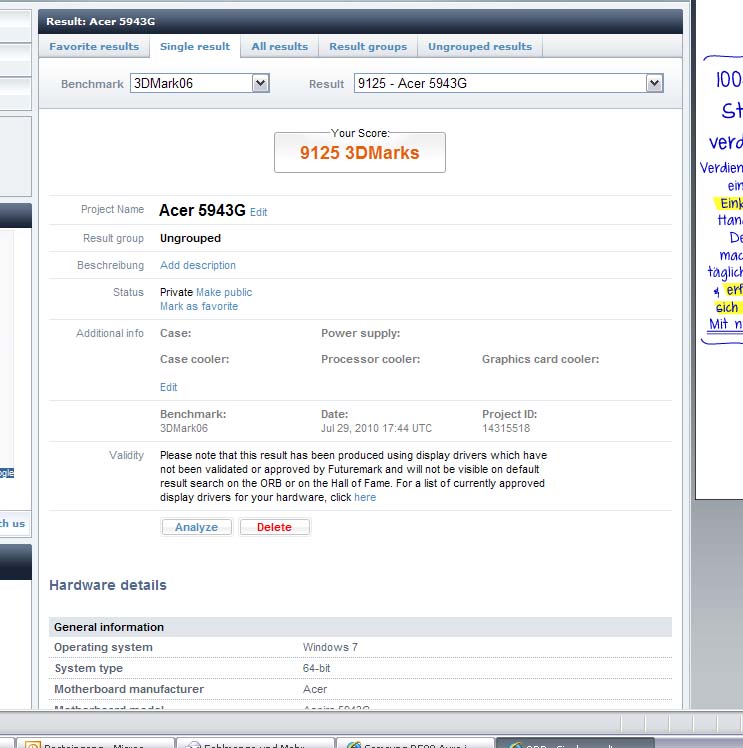Click the 9125 3DMarks score box

coord(360,153)
